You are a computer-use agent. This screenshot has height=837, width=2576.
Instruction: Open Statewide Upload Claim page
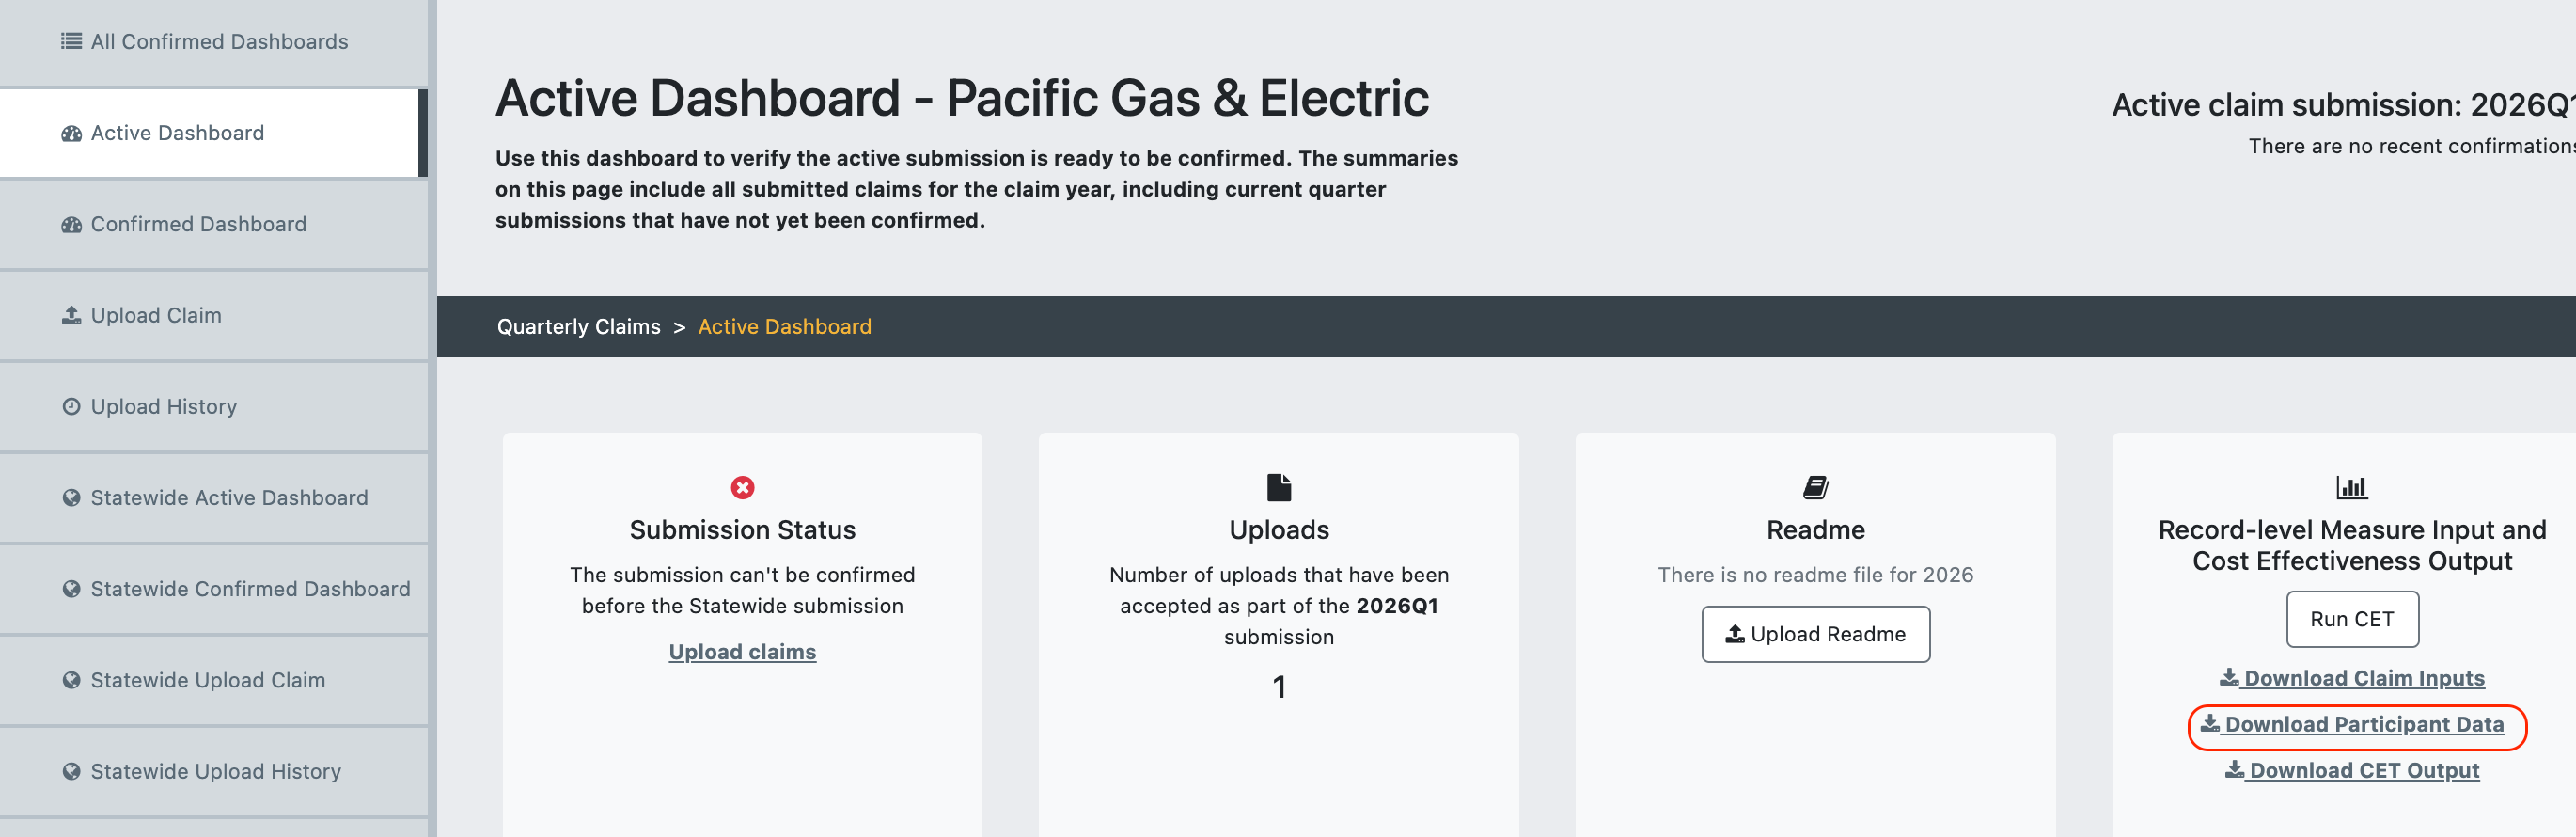tap(214, 680)
